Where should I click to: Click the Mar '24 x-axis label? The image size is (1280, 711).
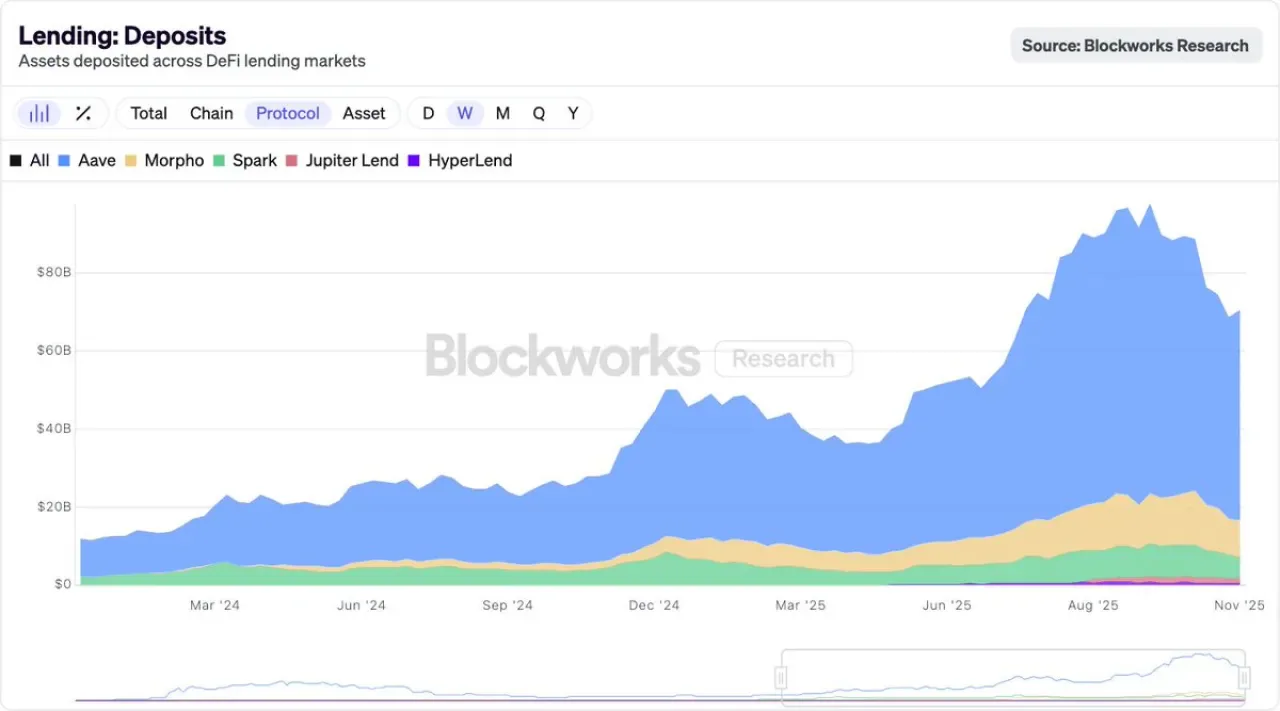coord(215,605)
